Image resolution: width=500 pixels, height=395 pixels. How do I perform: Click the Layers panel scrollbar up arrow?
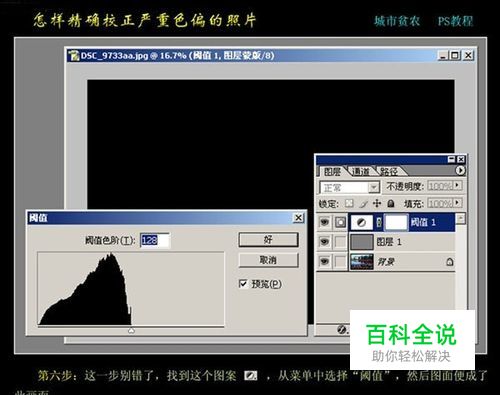tap(461, 218)
